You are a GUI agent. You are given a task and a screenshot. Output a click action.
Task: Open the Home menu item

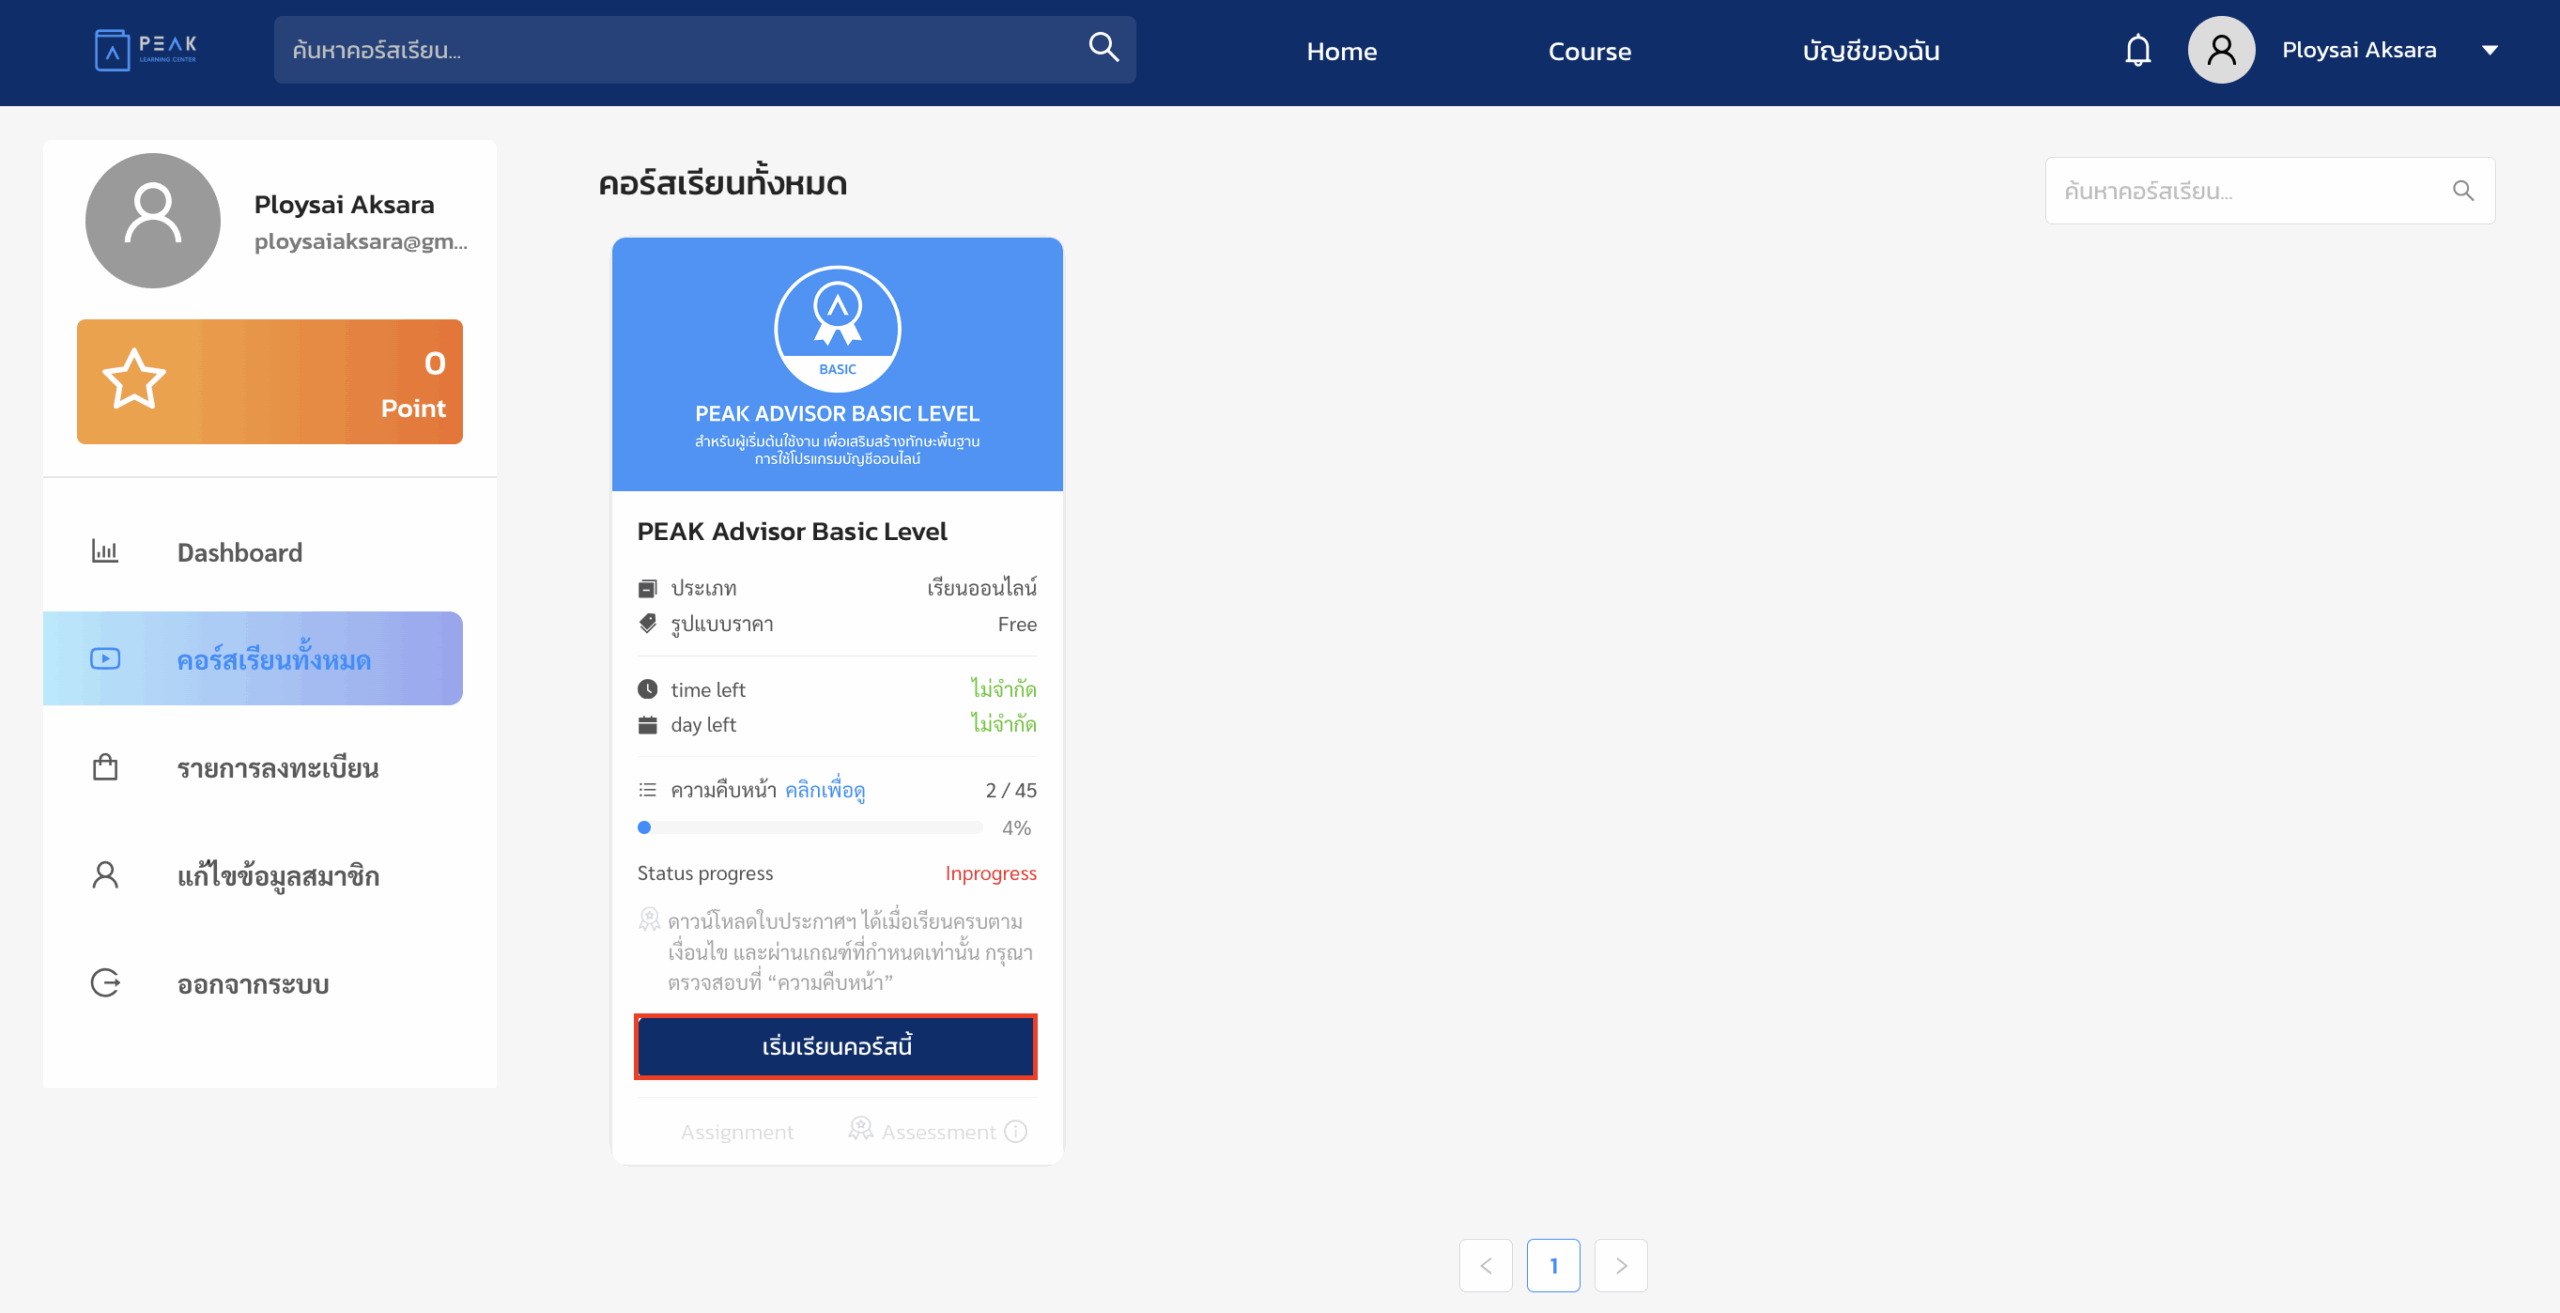click(x=1341, y=51)
